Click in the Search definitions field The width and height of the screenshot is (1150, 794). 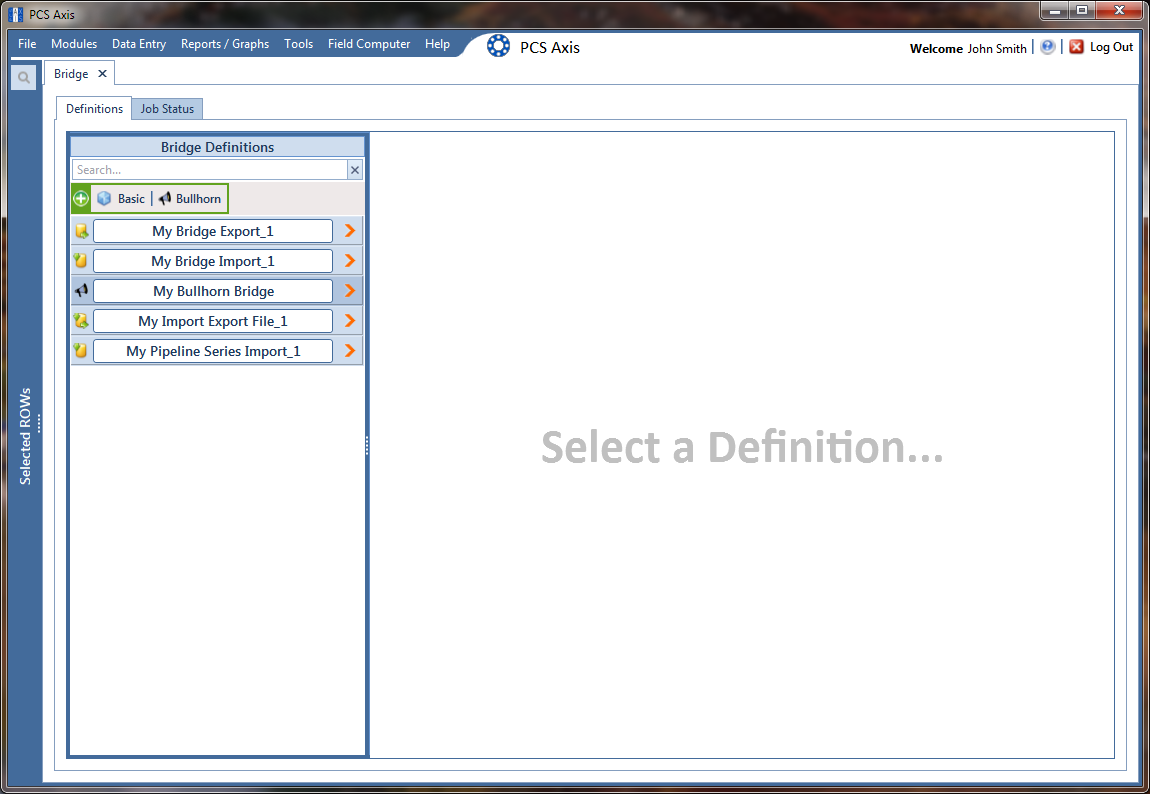(x=210, y=170)
